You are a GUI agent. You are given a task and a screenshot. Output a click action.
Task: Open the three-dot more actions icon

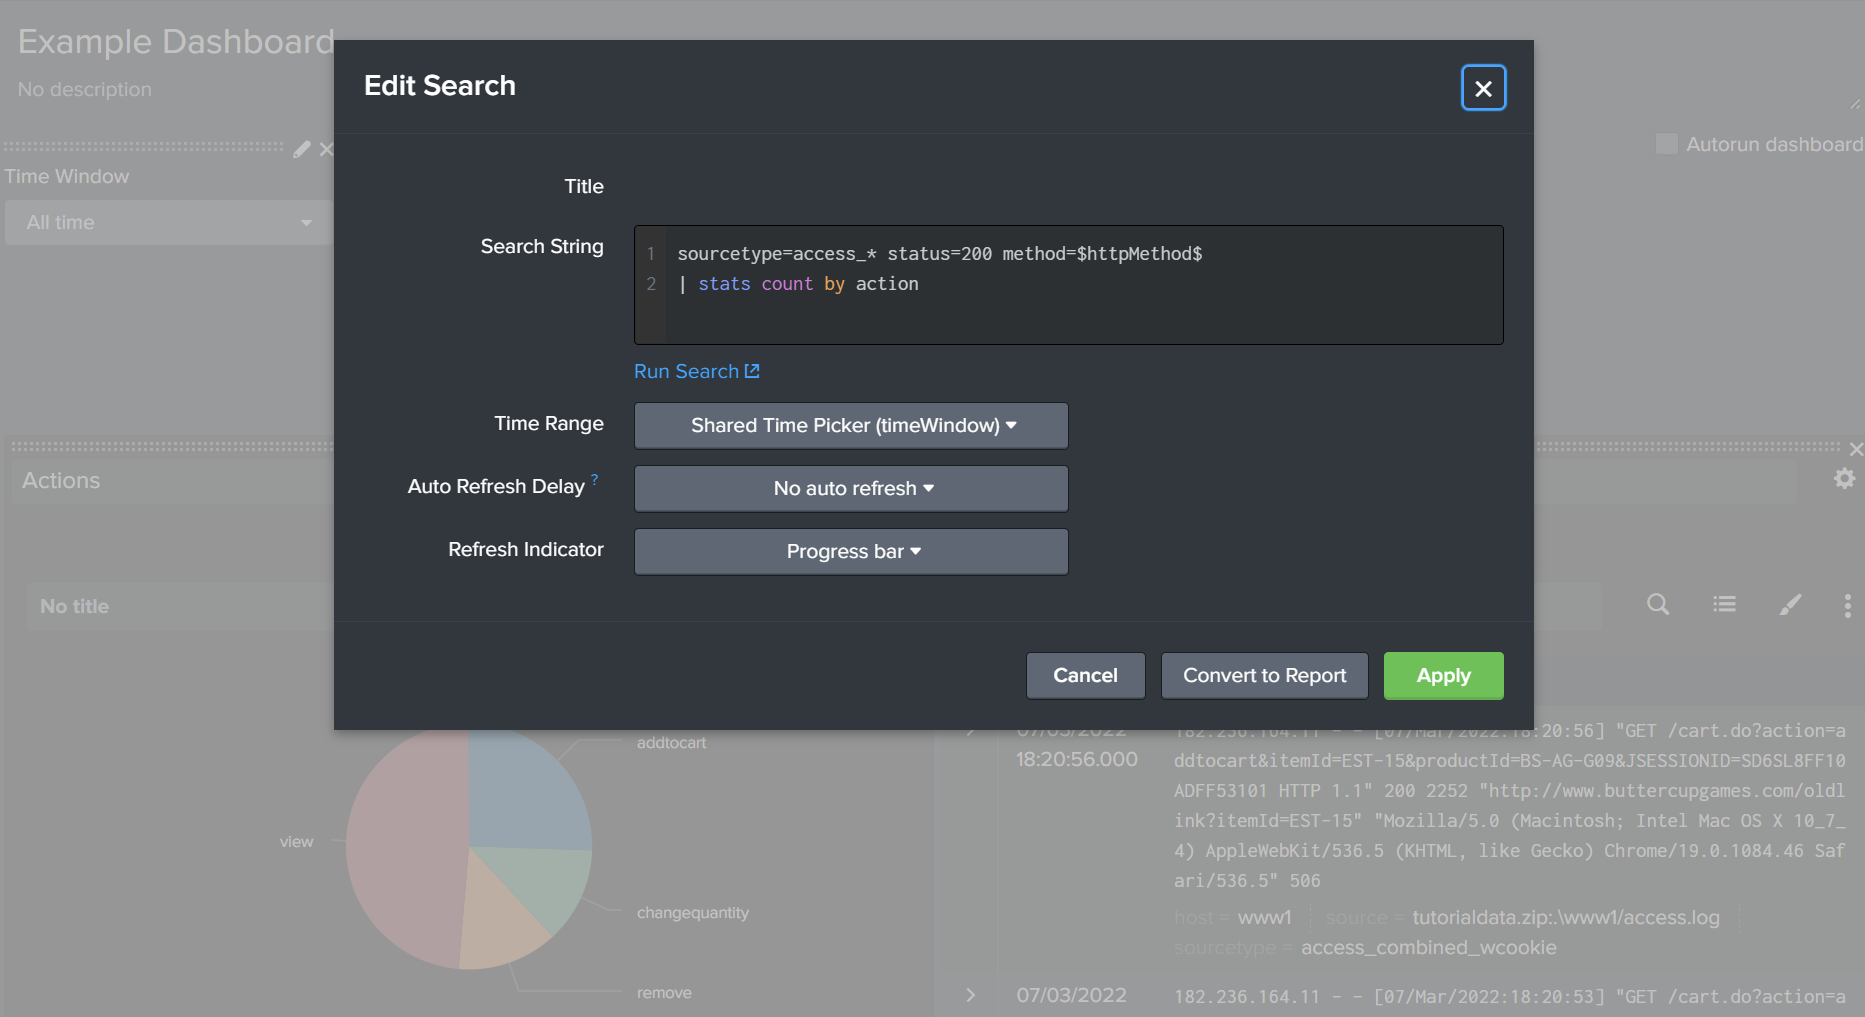click(1847, 605)
